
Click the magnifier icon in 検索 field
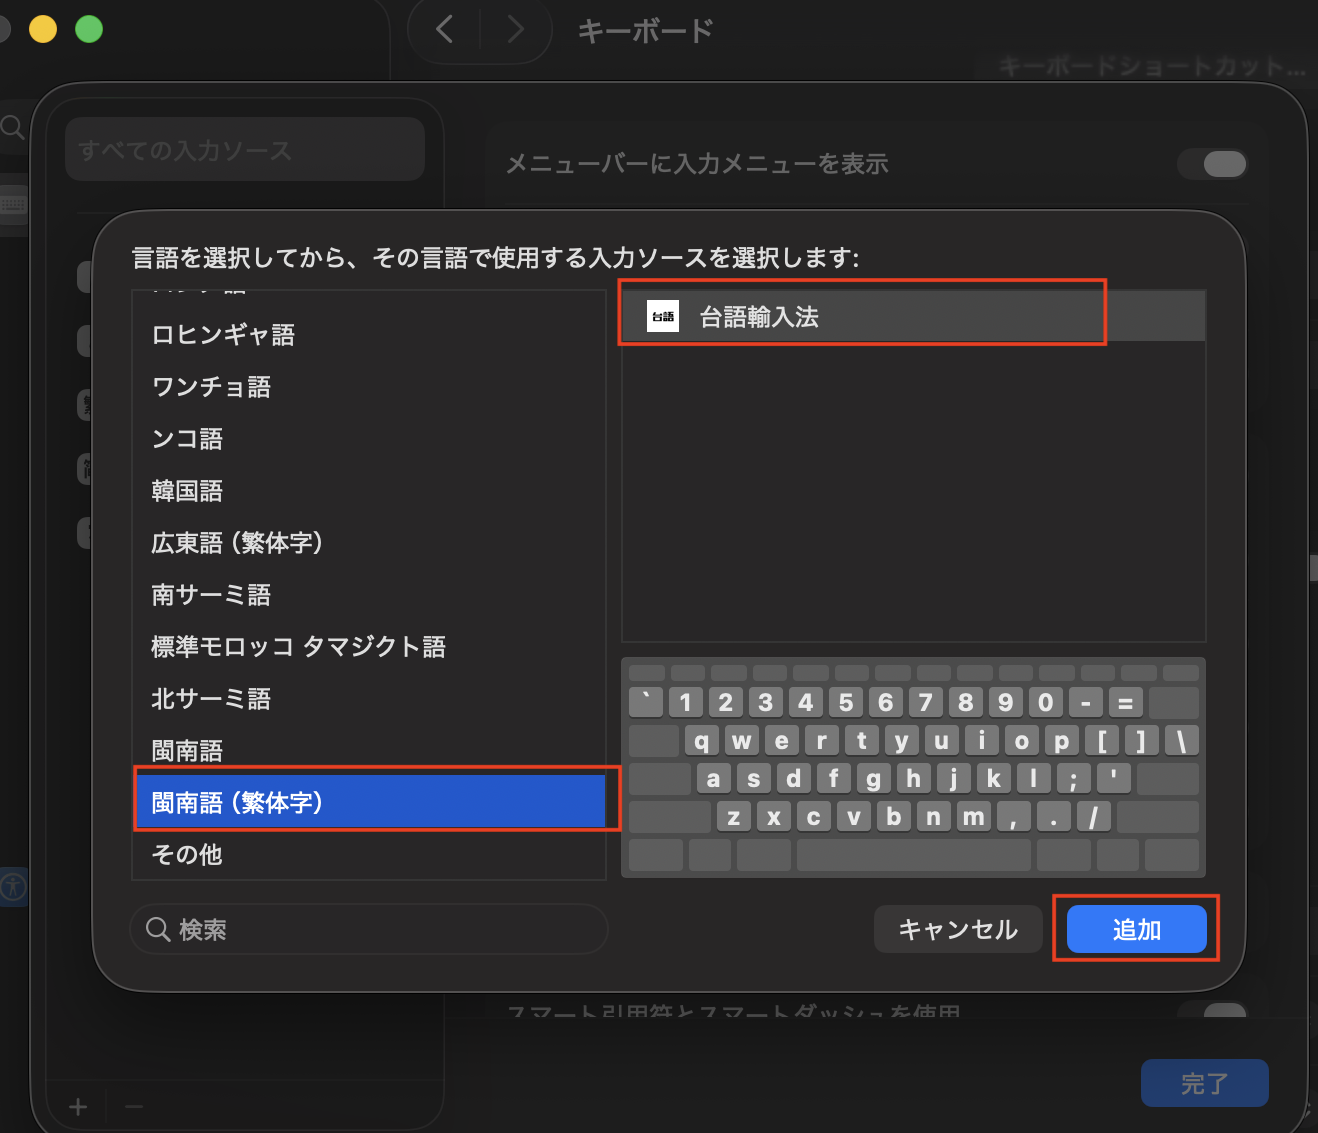158,930
